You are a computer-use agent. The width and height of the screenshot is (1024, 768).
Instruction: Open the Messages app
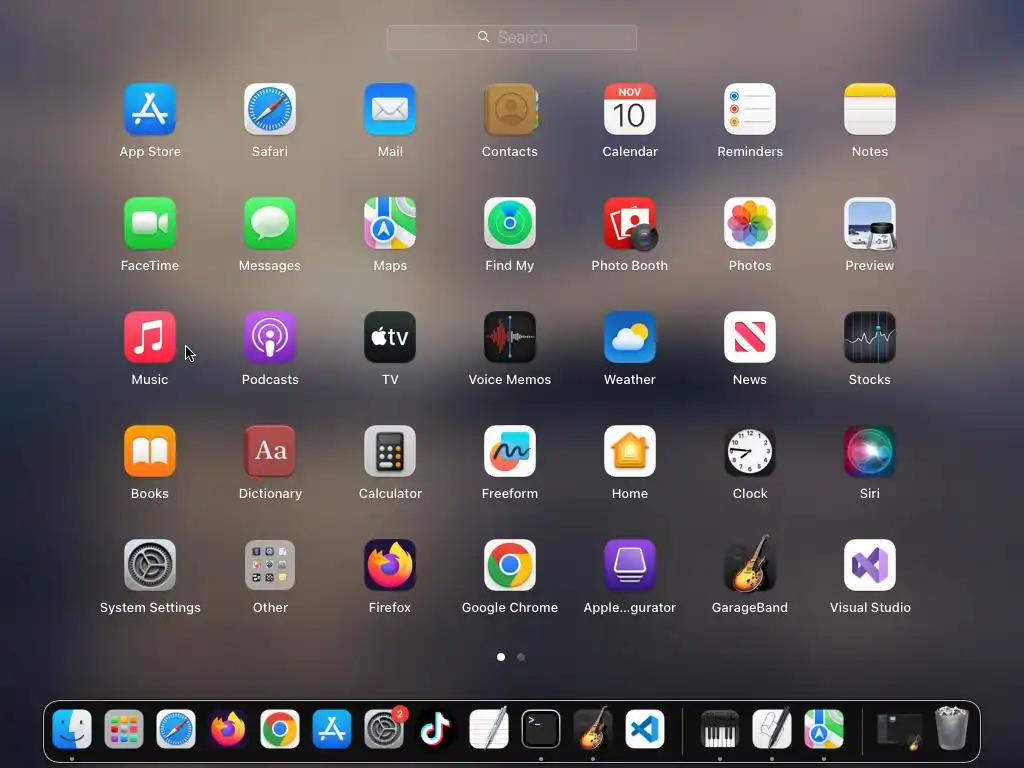coord(270,223)
